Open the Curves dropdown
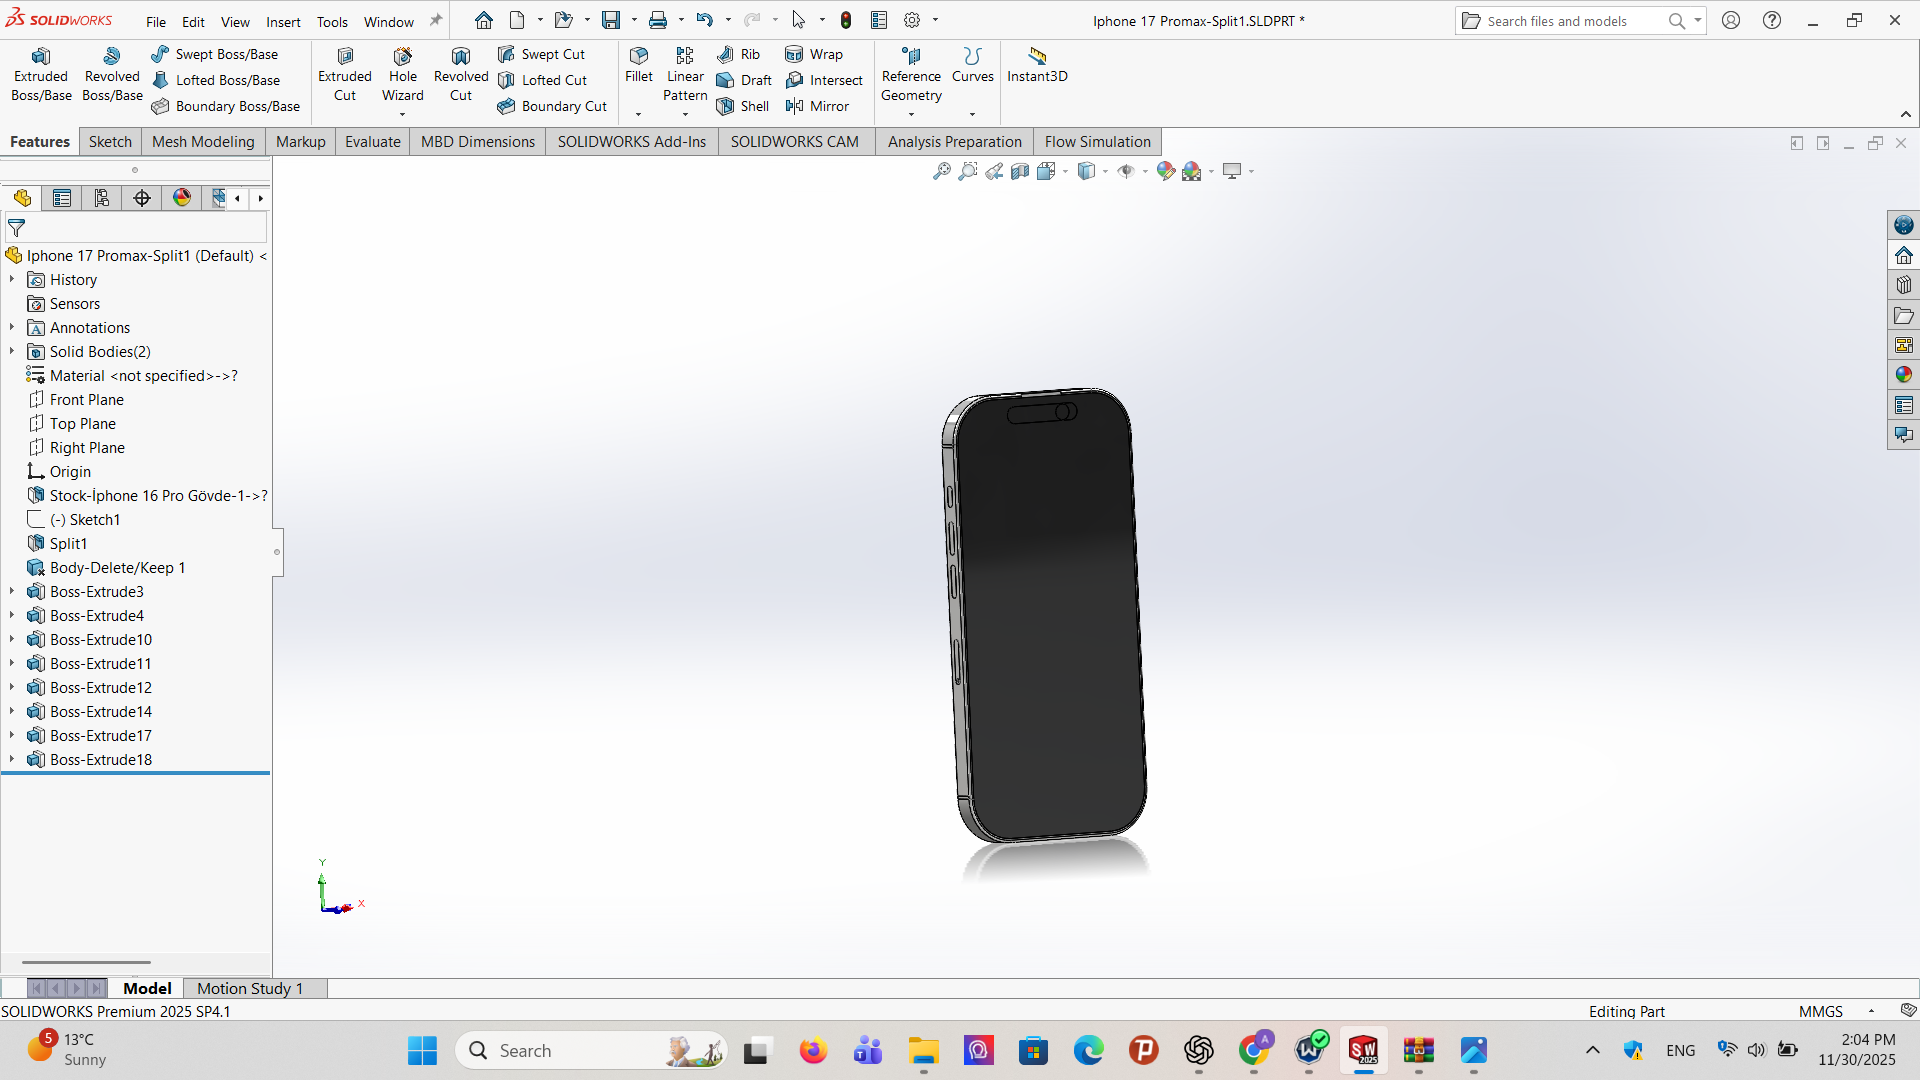Image resolution: width=1920 pixels, height=1080 pixels. pos(972,114)
